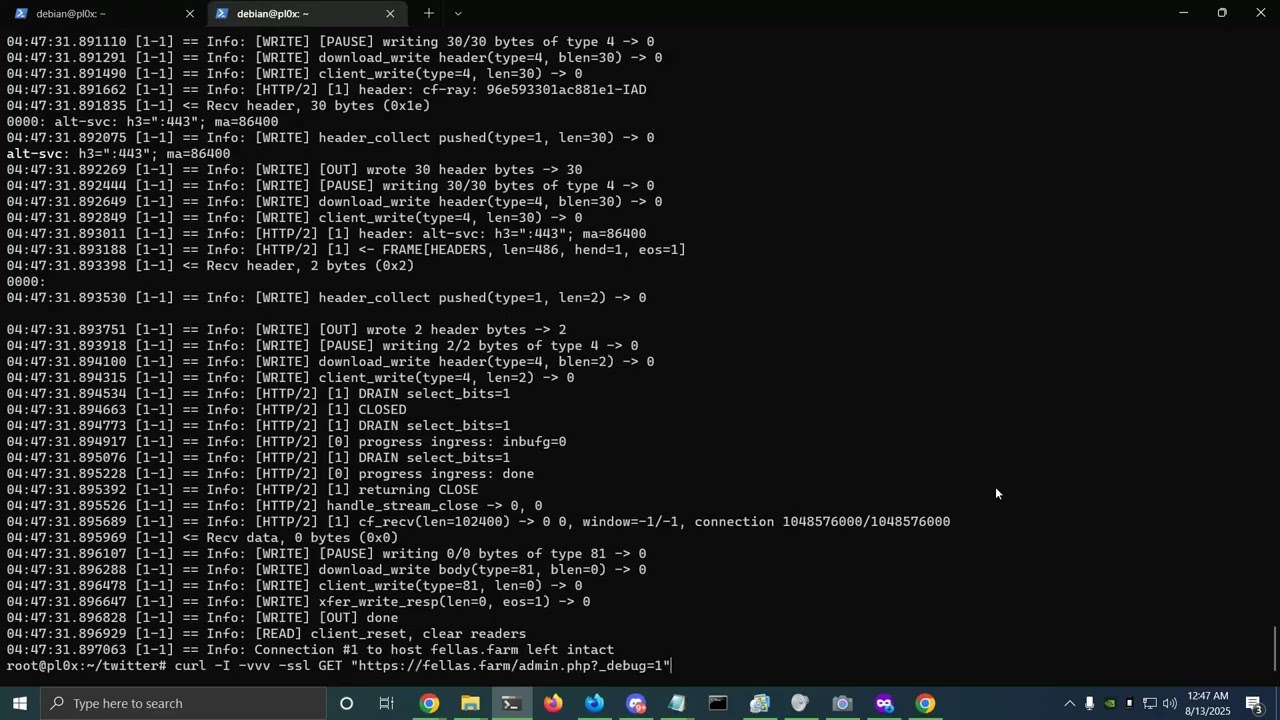Click the Windows Terminal taskbar icon

click(x=511, y=704)
